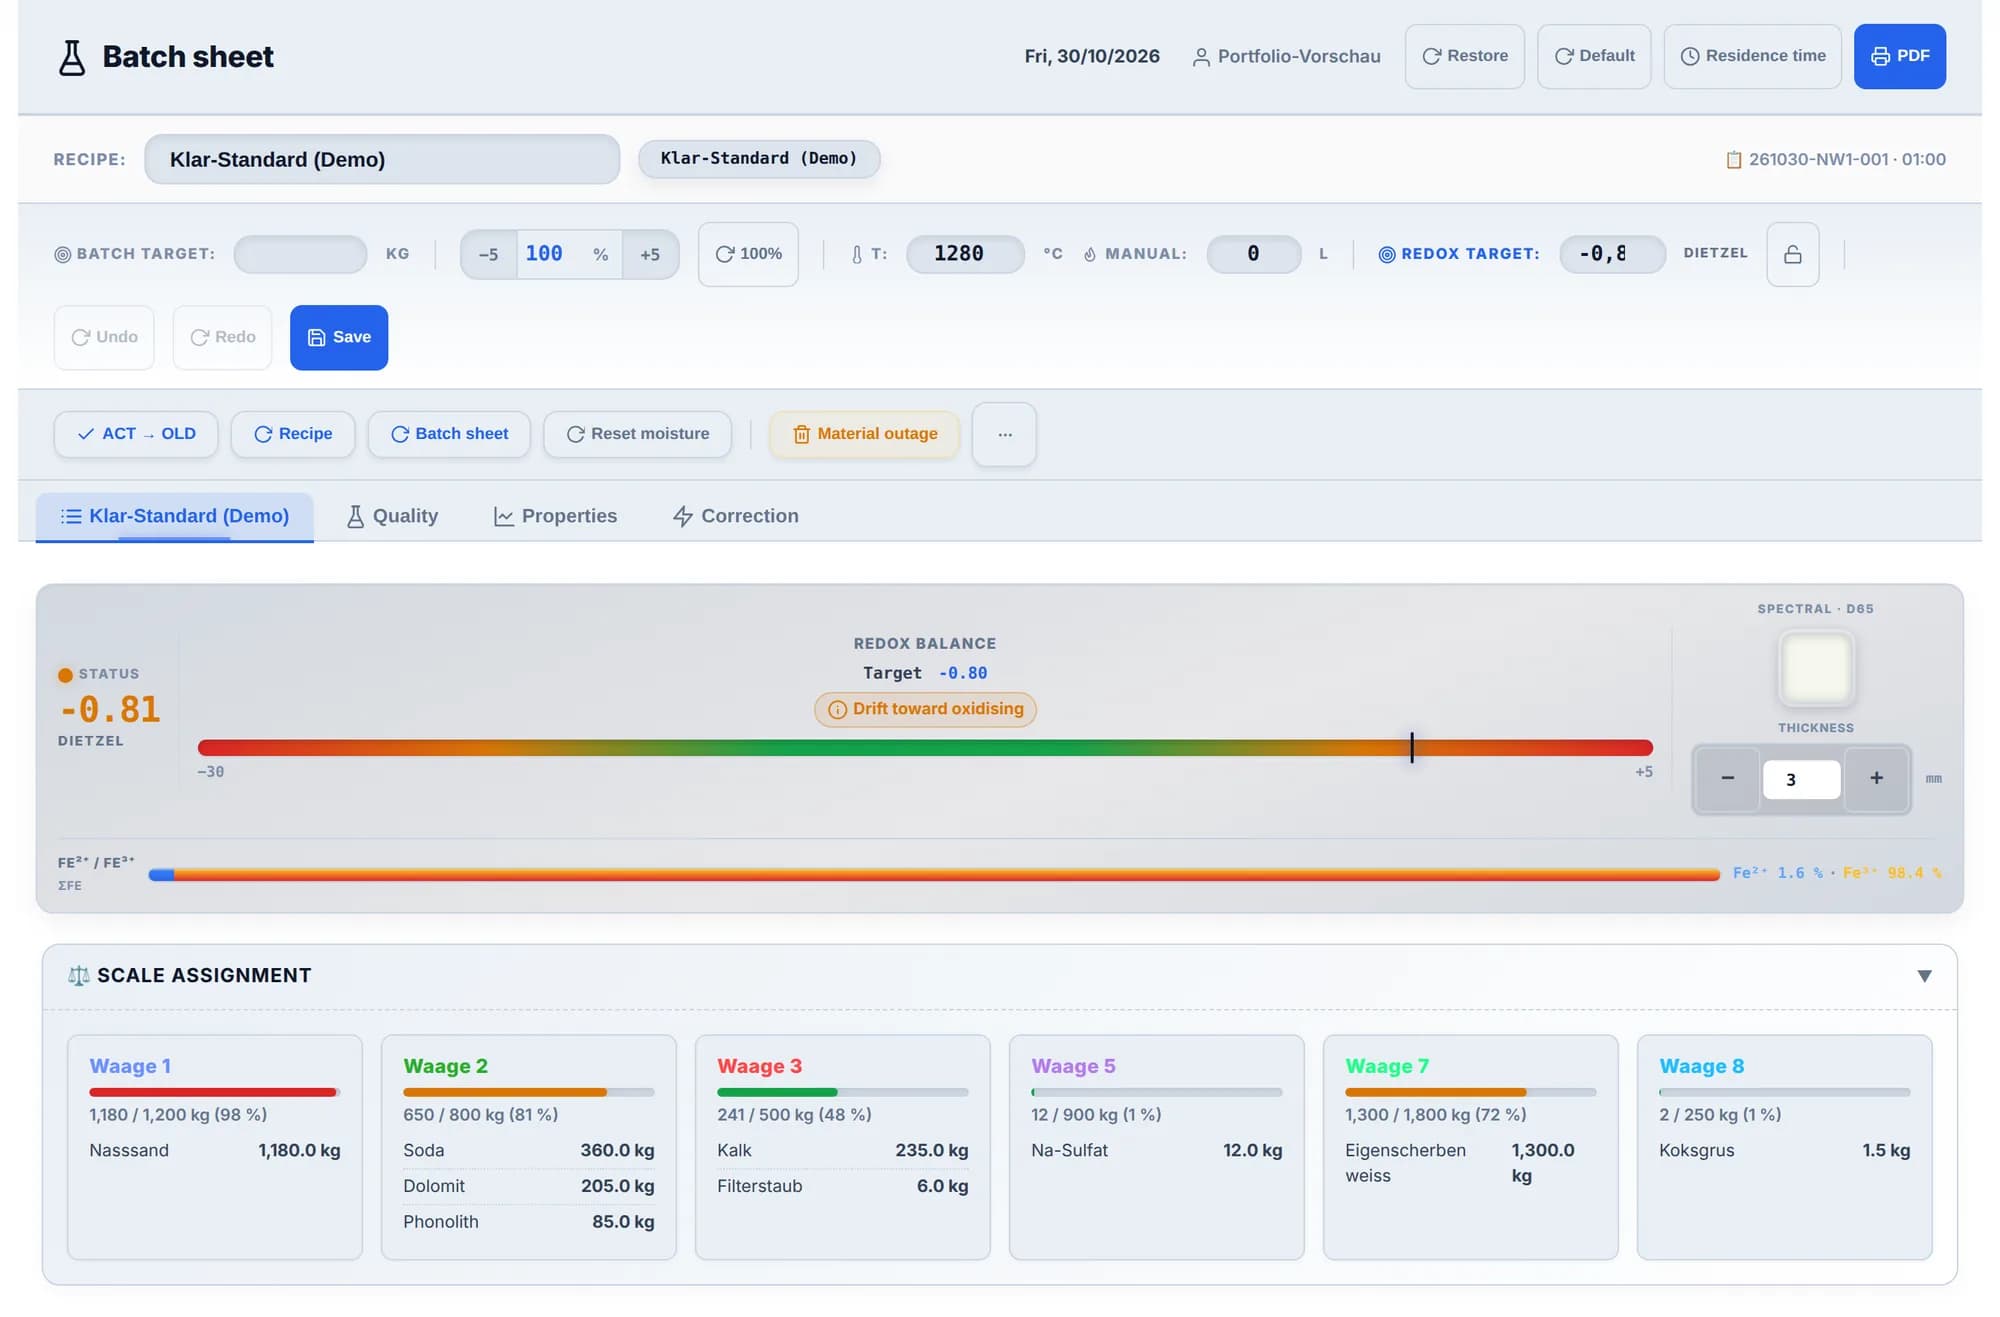2000x1317 pixels.
Task: Open Residence time
Action: pyautogui.click(x=1752, y=56)
